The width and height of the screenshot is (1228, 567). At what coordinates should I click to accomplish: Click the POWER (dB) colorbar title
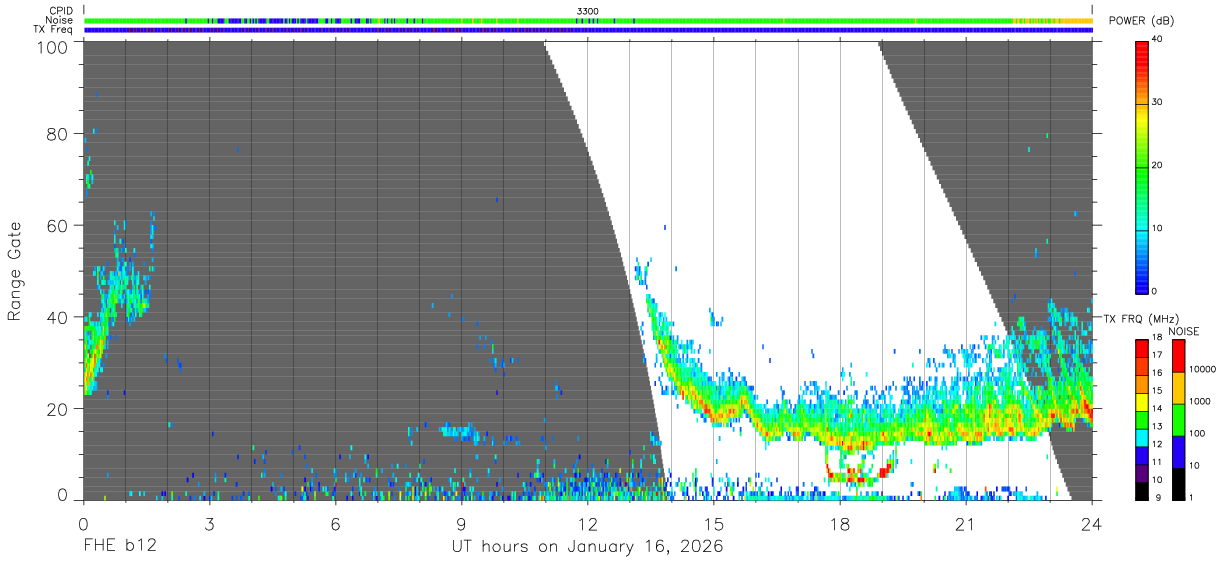1142,20
